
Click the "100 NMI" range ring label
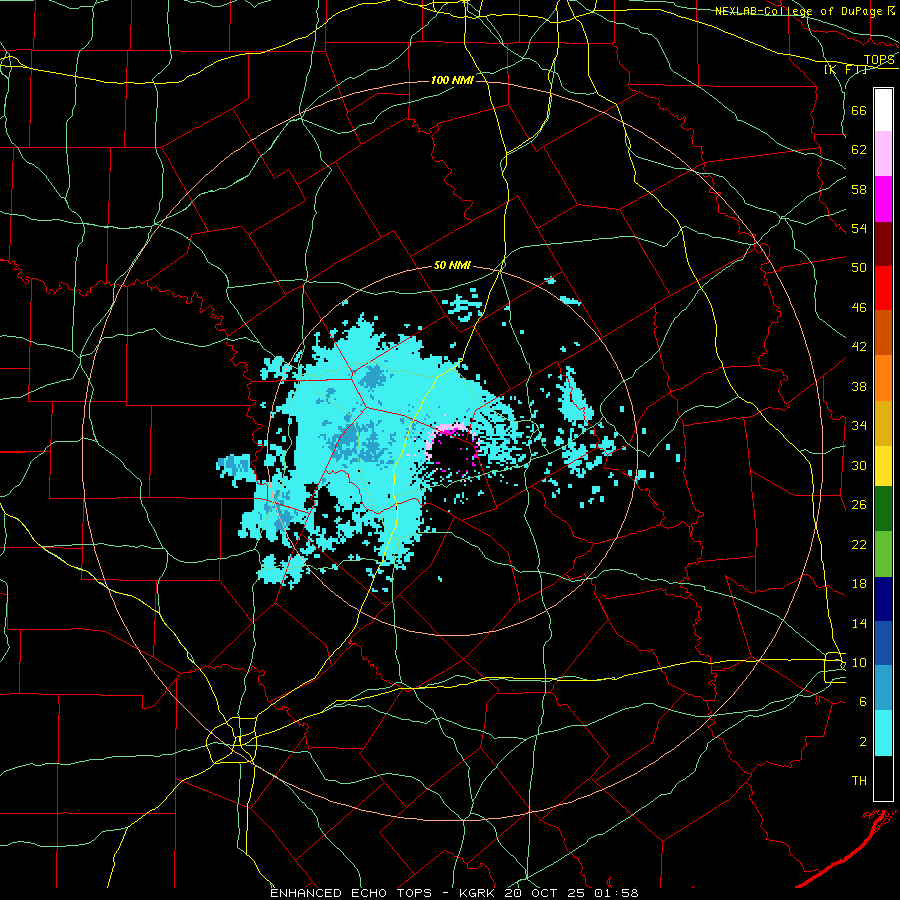[x=452, y=80]
